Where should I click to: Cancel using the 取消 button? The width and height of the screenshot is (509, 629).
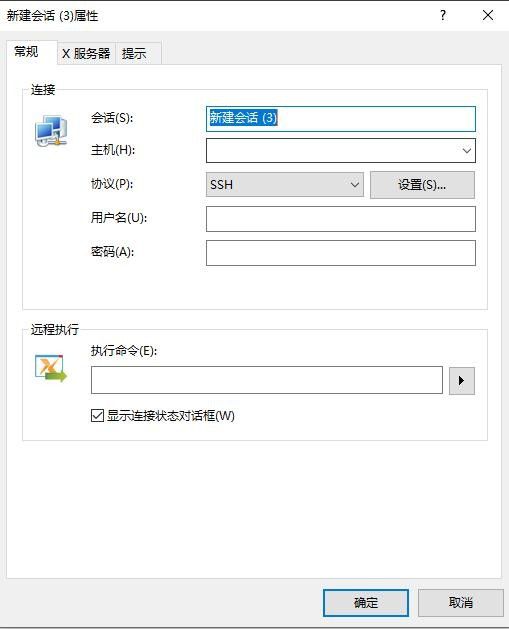pos(460,603)
